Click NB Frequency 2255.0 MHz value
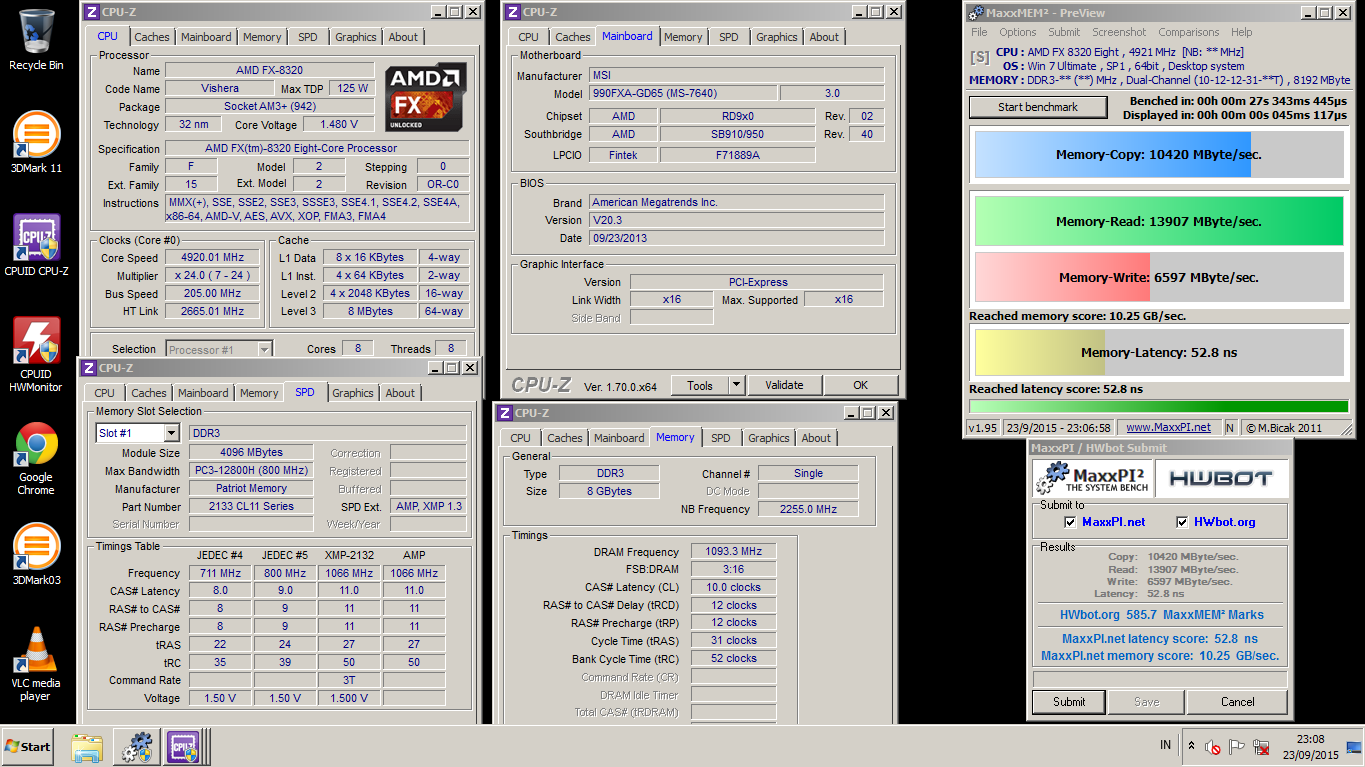 (x=808, y=509)
